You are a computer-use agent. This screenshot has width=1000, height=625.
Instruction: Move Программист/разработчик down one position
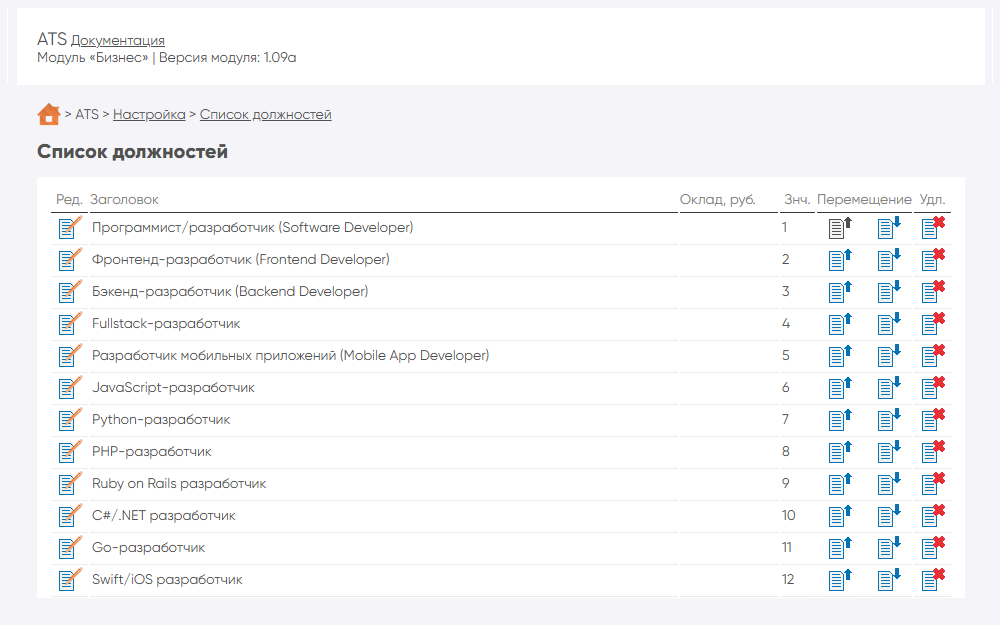[x=888, y=228]
